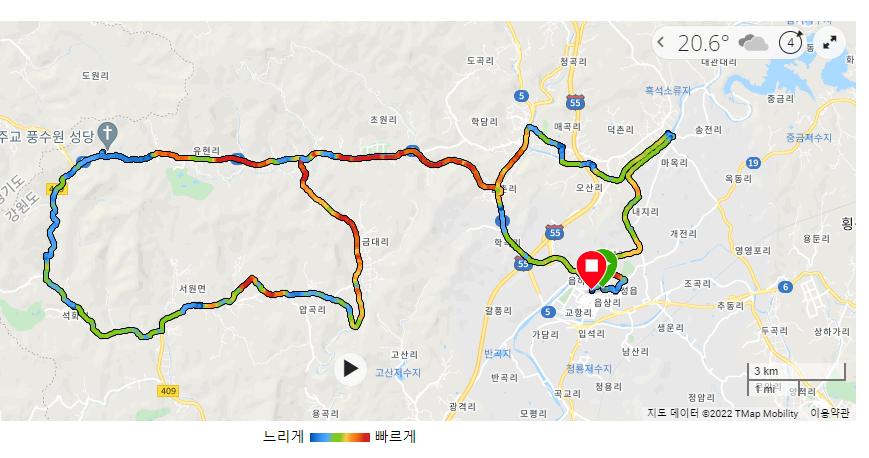Open the cloudy weather icon details

753,43
